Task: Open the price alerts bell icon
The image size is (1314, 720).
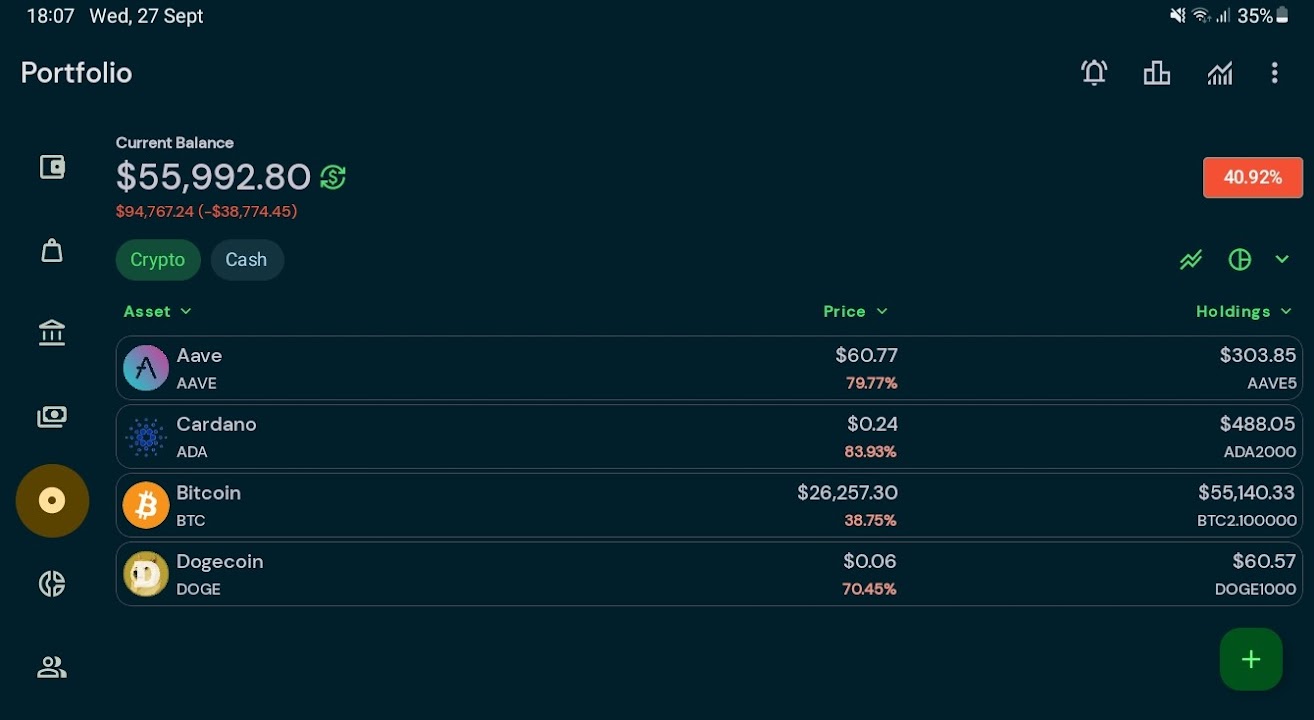Action: click(1094, 73)
